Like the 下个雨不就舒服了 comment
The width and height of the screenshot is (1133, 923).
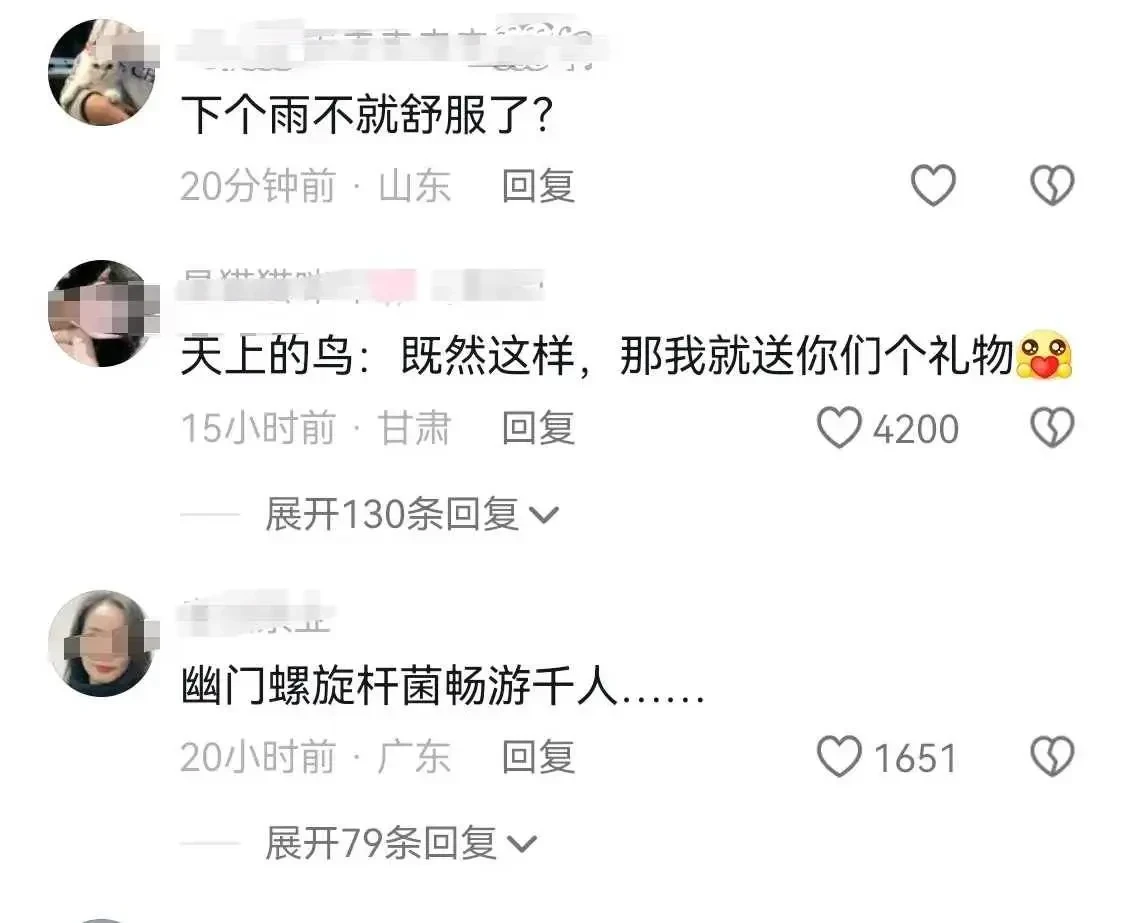[933, 185]
